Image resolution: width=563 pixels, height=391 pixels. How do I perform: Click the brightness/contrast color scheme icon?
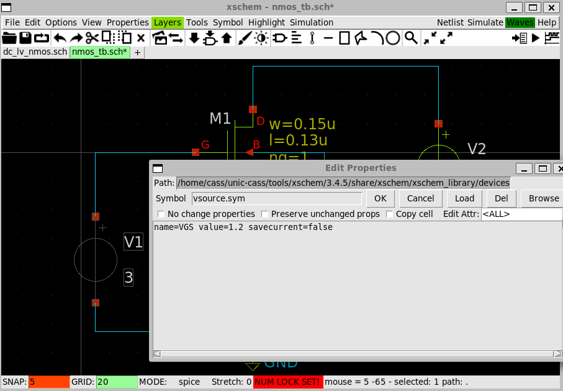(x=261, y=38)
